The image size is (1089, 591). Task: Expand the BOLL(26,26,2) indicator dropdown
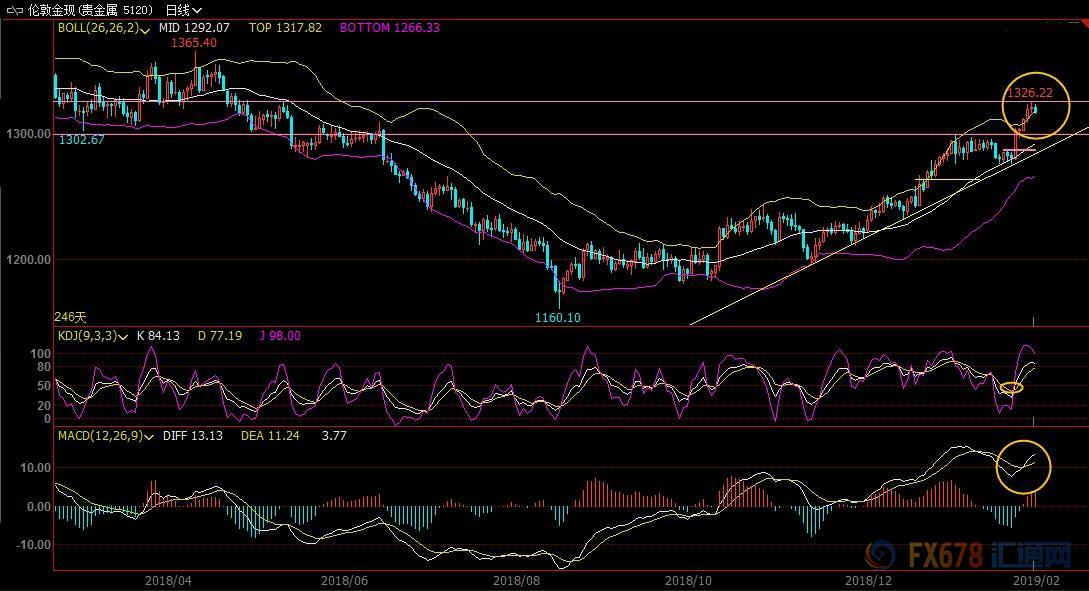tap(144, 29)
